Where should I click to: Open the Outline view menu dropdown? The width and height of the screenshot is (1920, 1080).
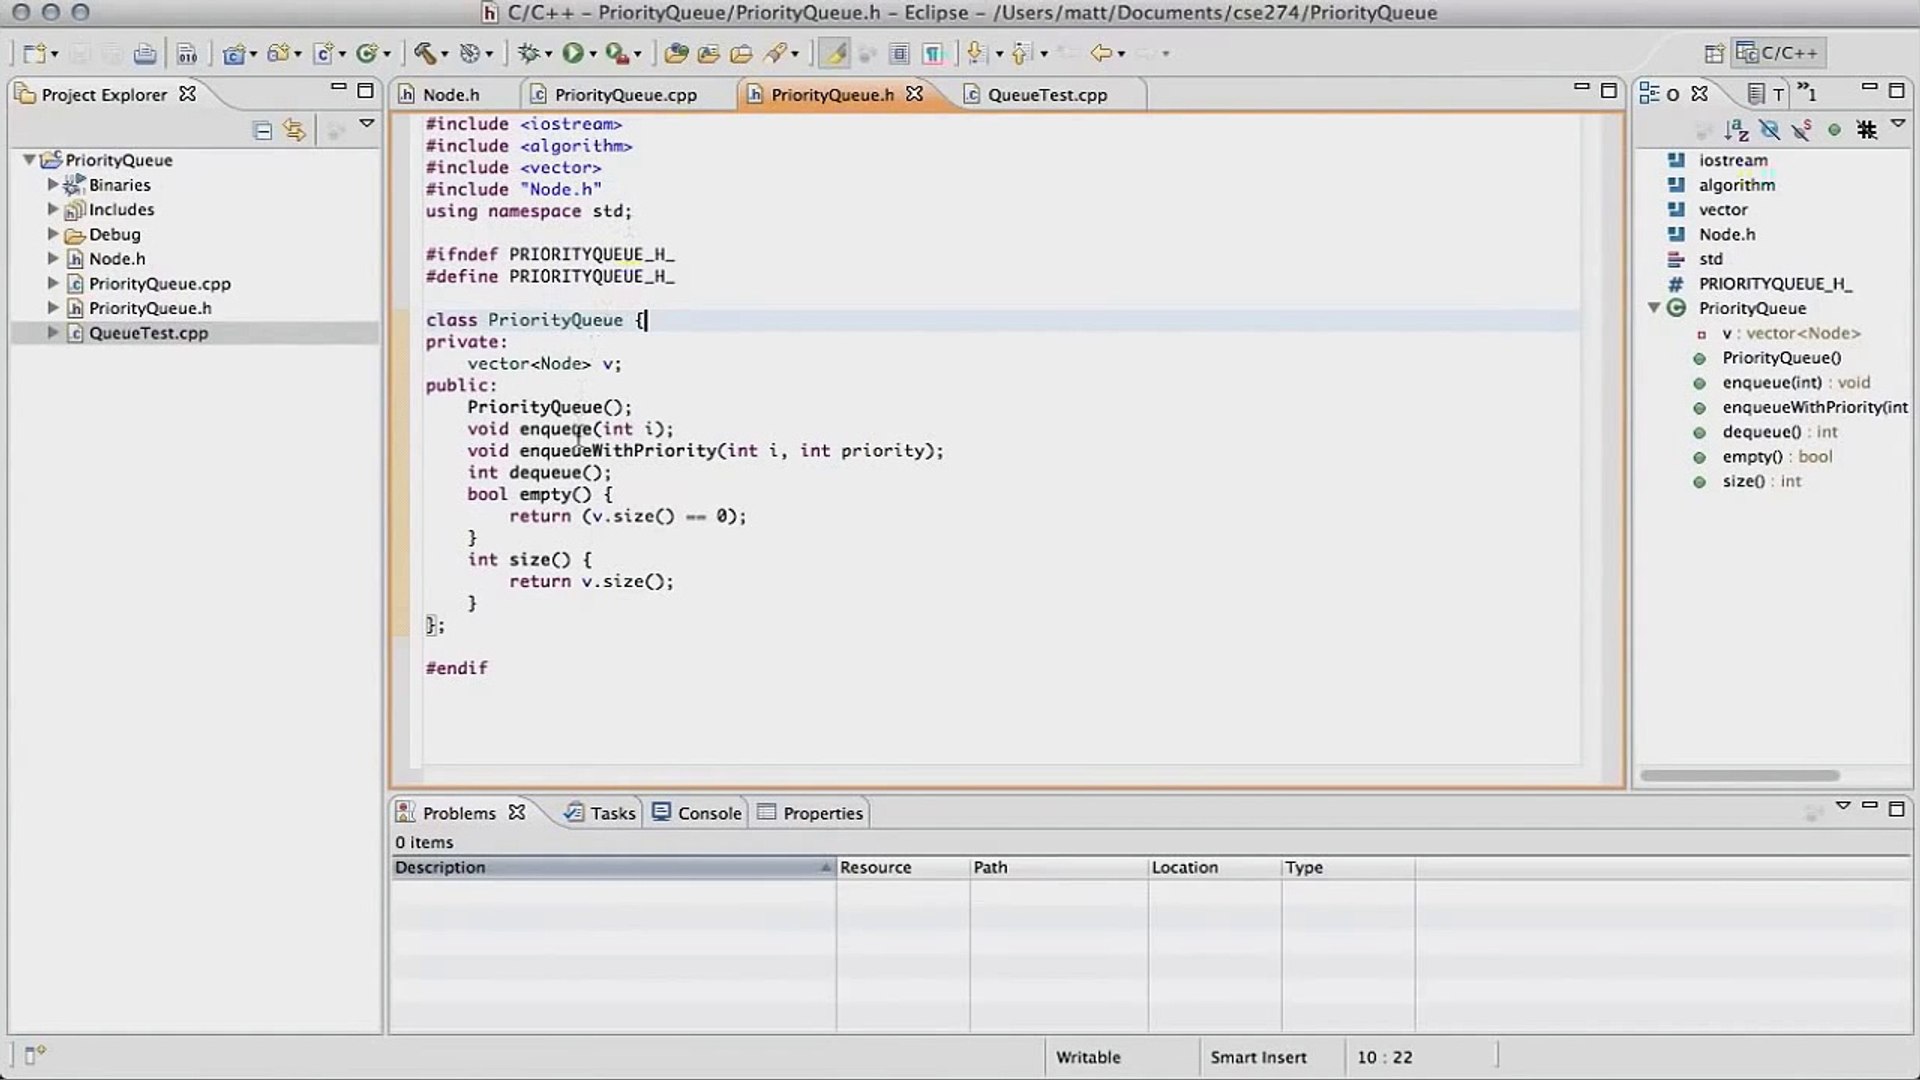[x=1897, y=124]
